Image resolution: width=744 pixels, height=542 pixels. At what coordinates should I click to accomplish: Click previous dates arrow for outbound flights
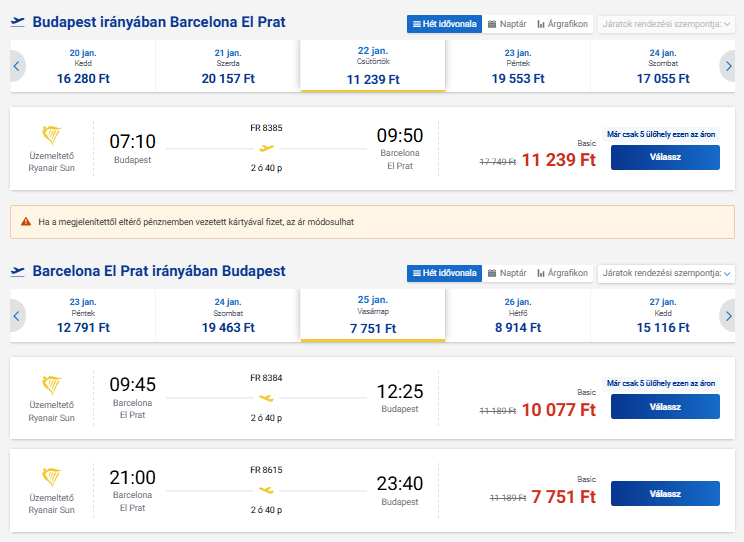point(17,66)
